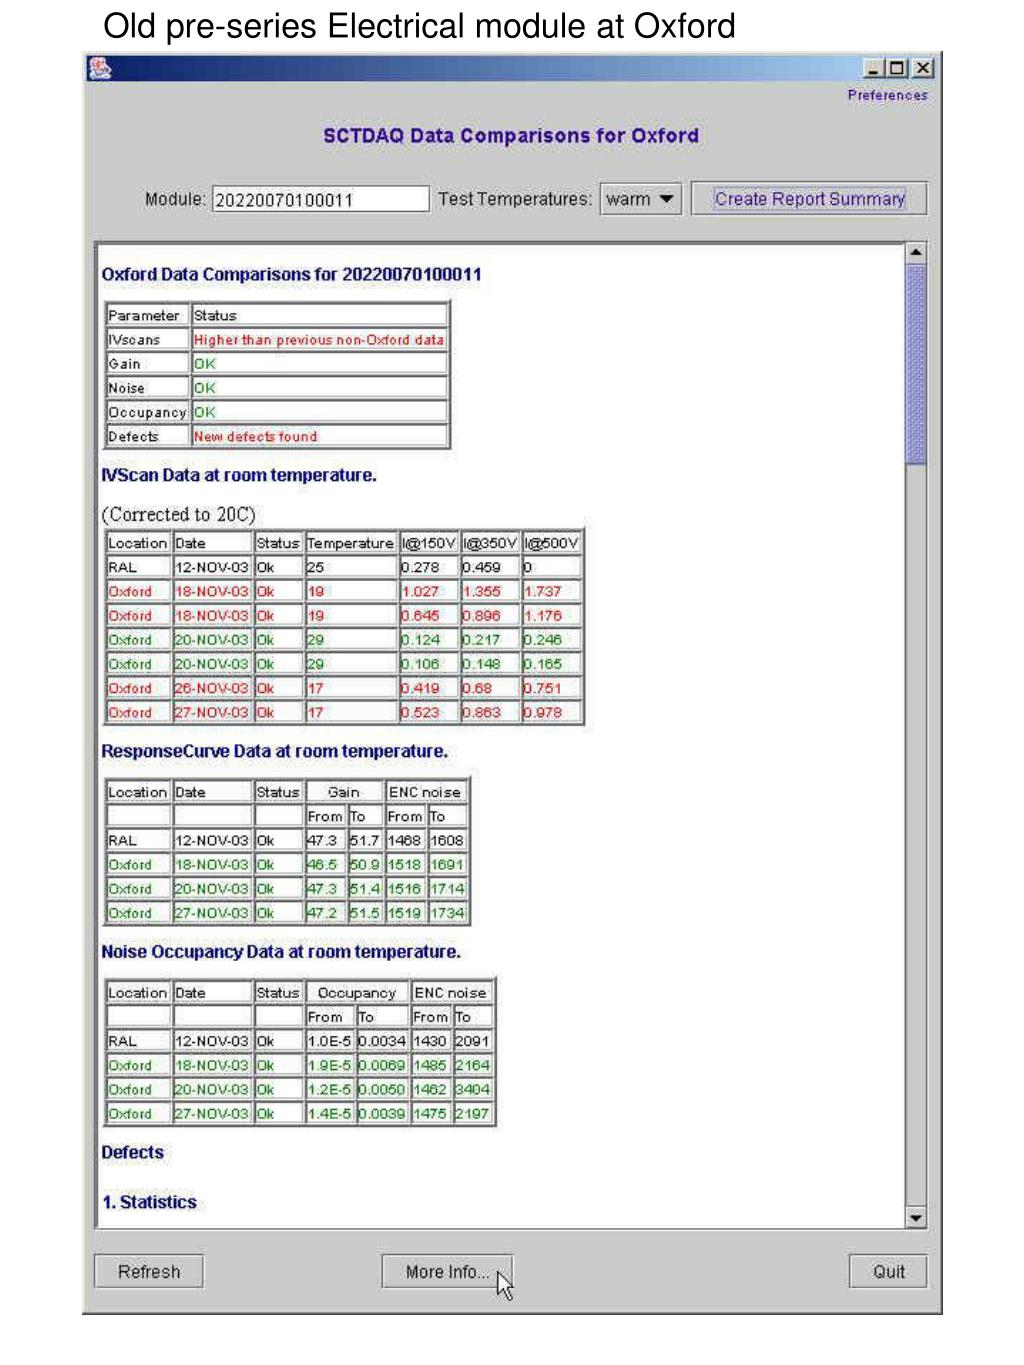Click the I@150V column header
Screen dimensions: 1024x1365
428,543
